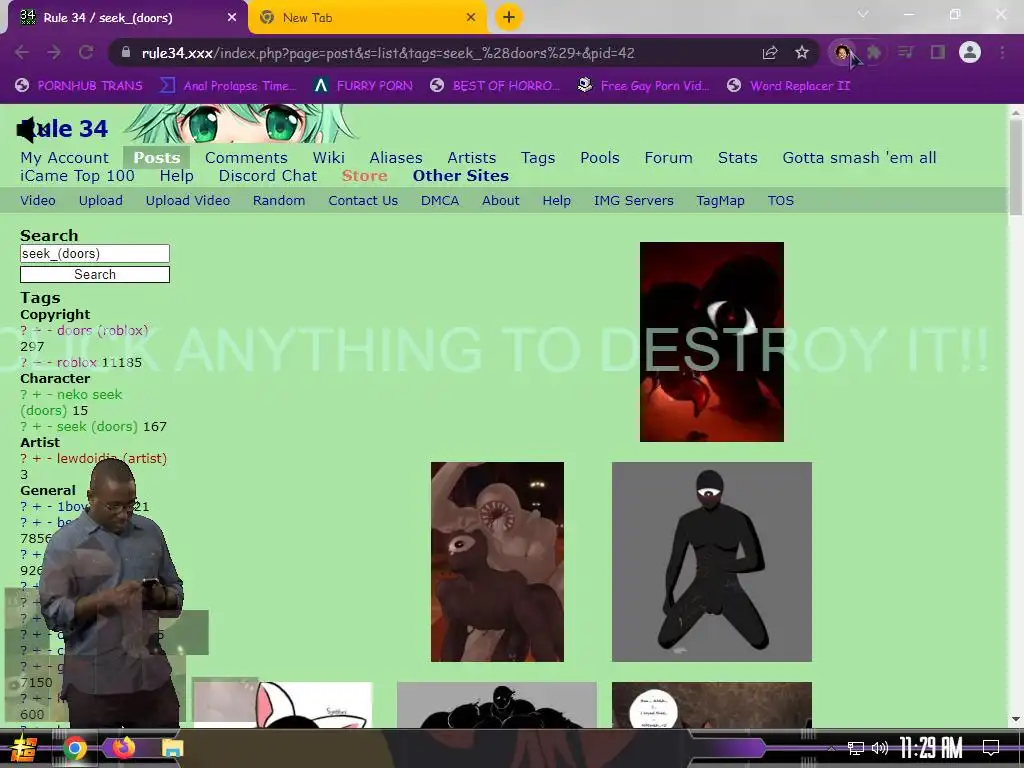This screenshot has height=768, width=1024.
Task: Click the roblox copyright tag
Action: 76,362
